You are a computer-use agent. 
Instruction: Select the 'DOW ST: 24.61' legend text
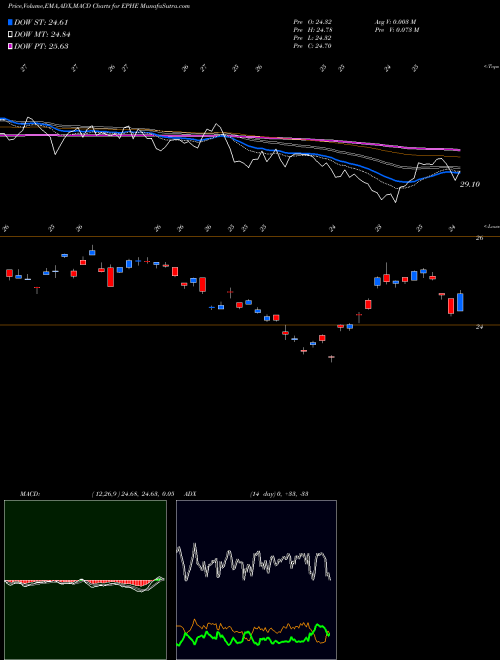click(41, 22)
